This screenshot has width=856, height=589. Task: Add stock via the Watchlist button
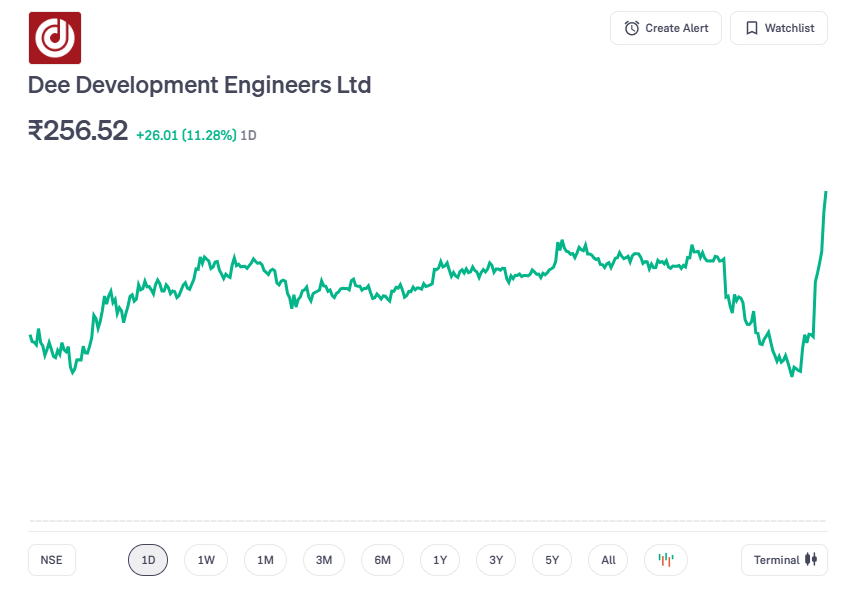[x=779, y=28]
